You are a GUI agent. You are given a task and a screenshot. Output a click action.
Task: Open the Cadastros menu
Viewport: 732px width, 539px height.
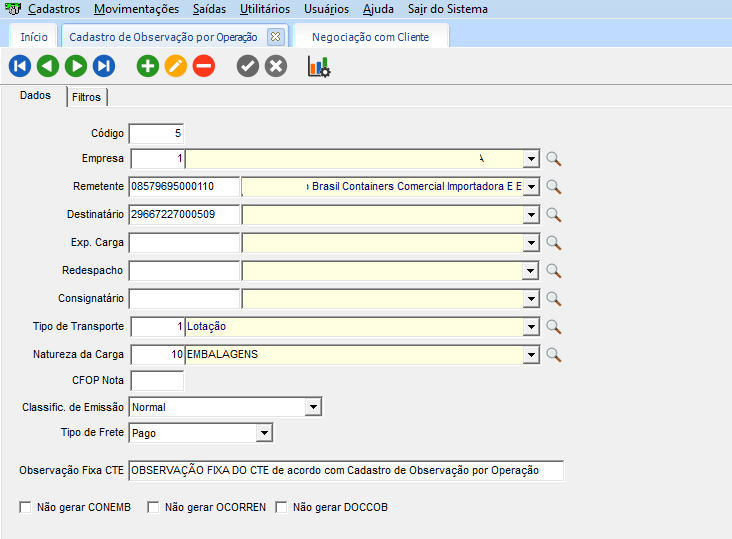point(54,9)
